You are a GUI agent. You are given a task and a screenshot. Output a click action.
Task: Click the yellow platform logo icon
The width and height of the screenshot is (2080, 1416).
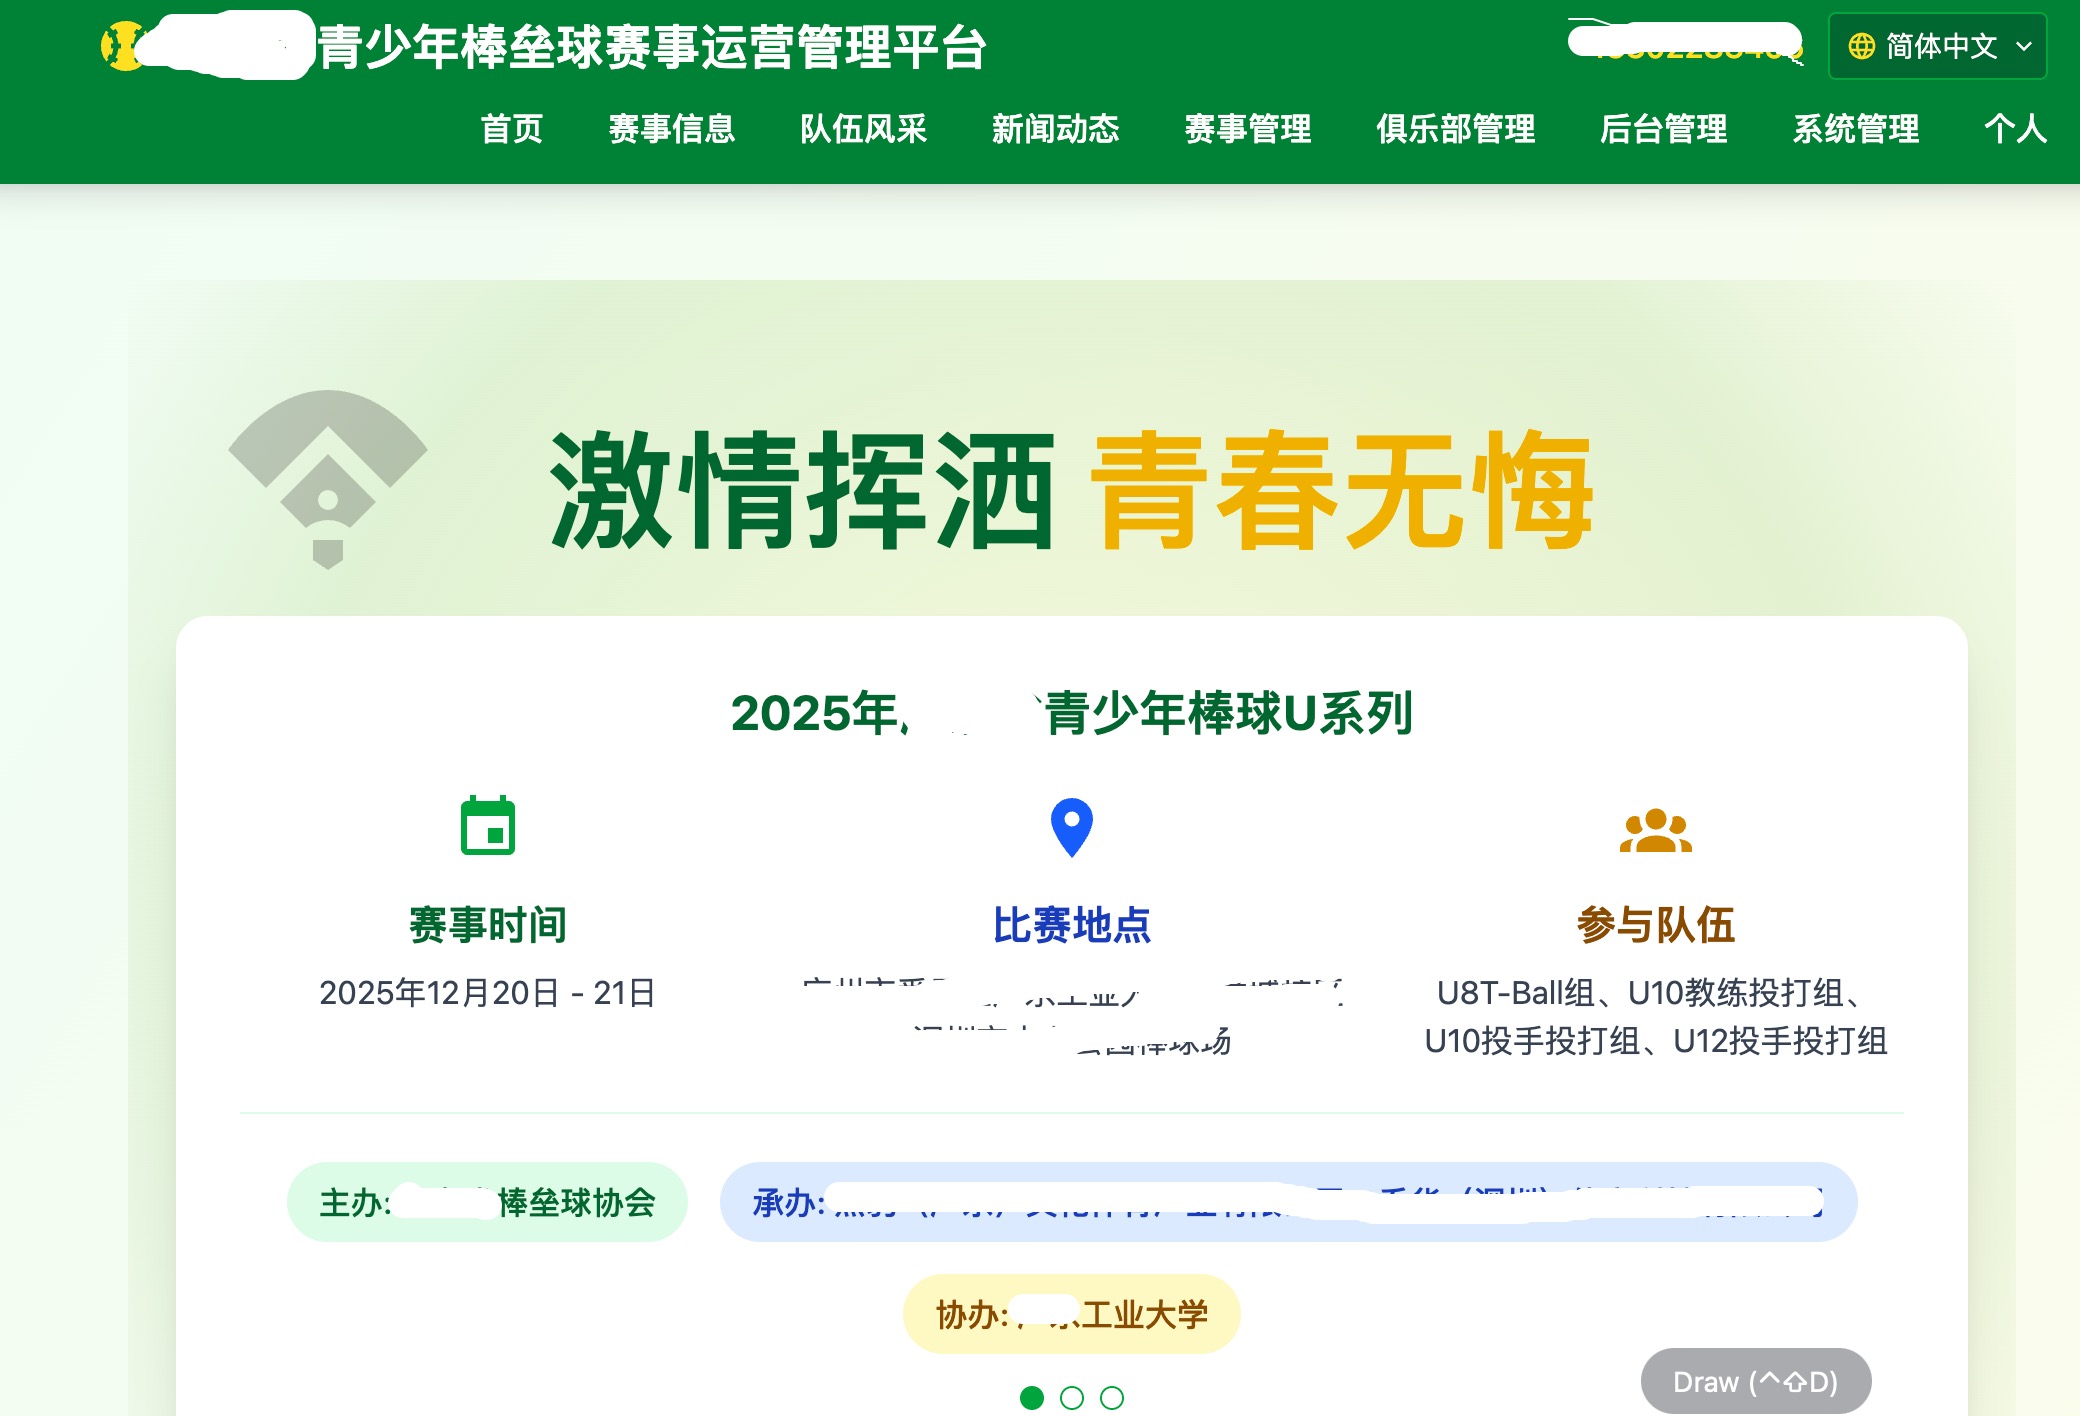click(123, 46)
